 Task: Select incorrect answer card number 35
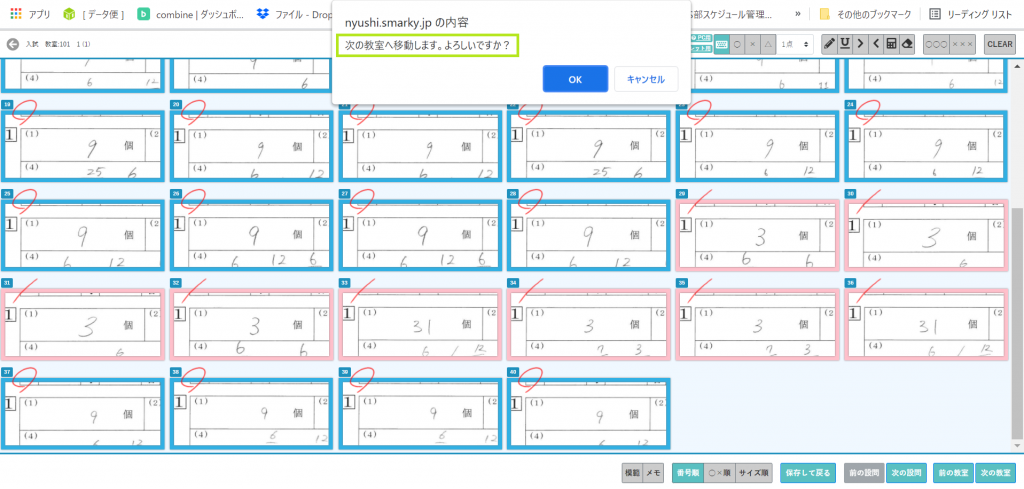(x=758, y=324)
